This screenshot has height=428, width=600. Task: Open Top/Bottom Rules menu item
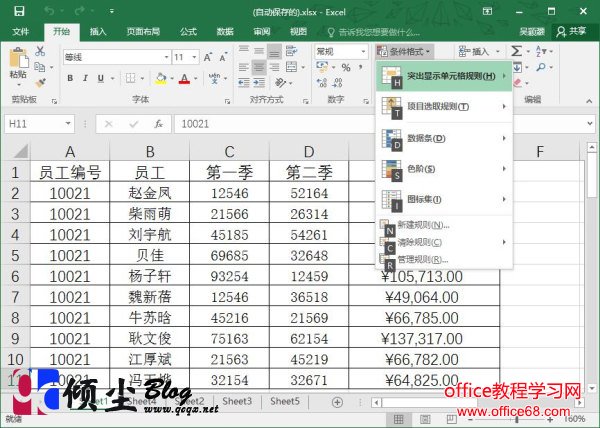click(x=444, y=106)
